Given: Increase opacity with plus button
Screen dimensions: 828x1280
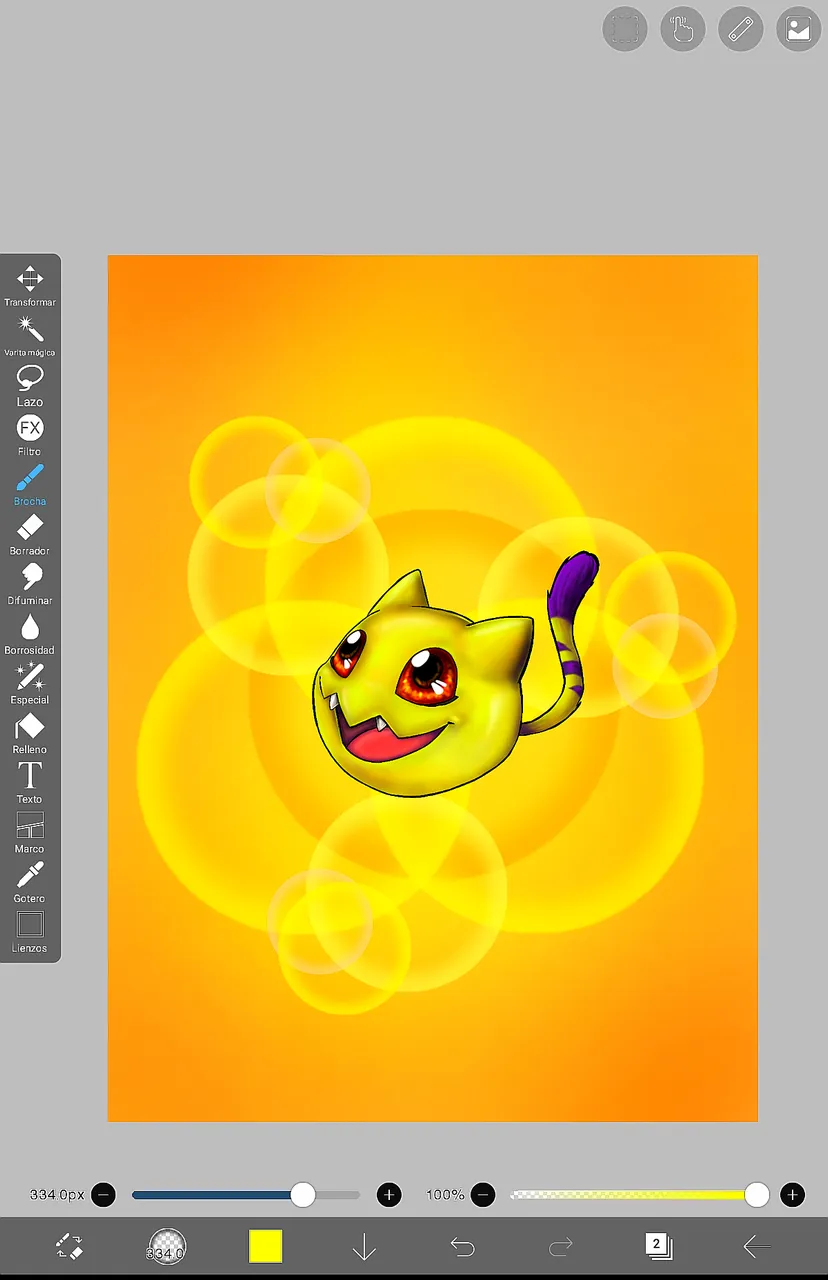Looking at the screenshot, I should [x=793, y=1194].
